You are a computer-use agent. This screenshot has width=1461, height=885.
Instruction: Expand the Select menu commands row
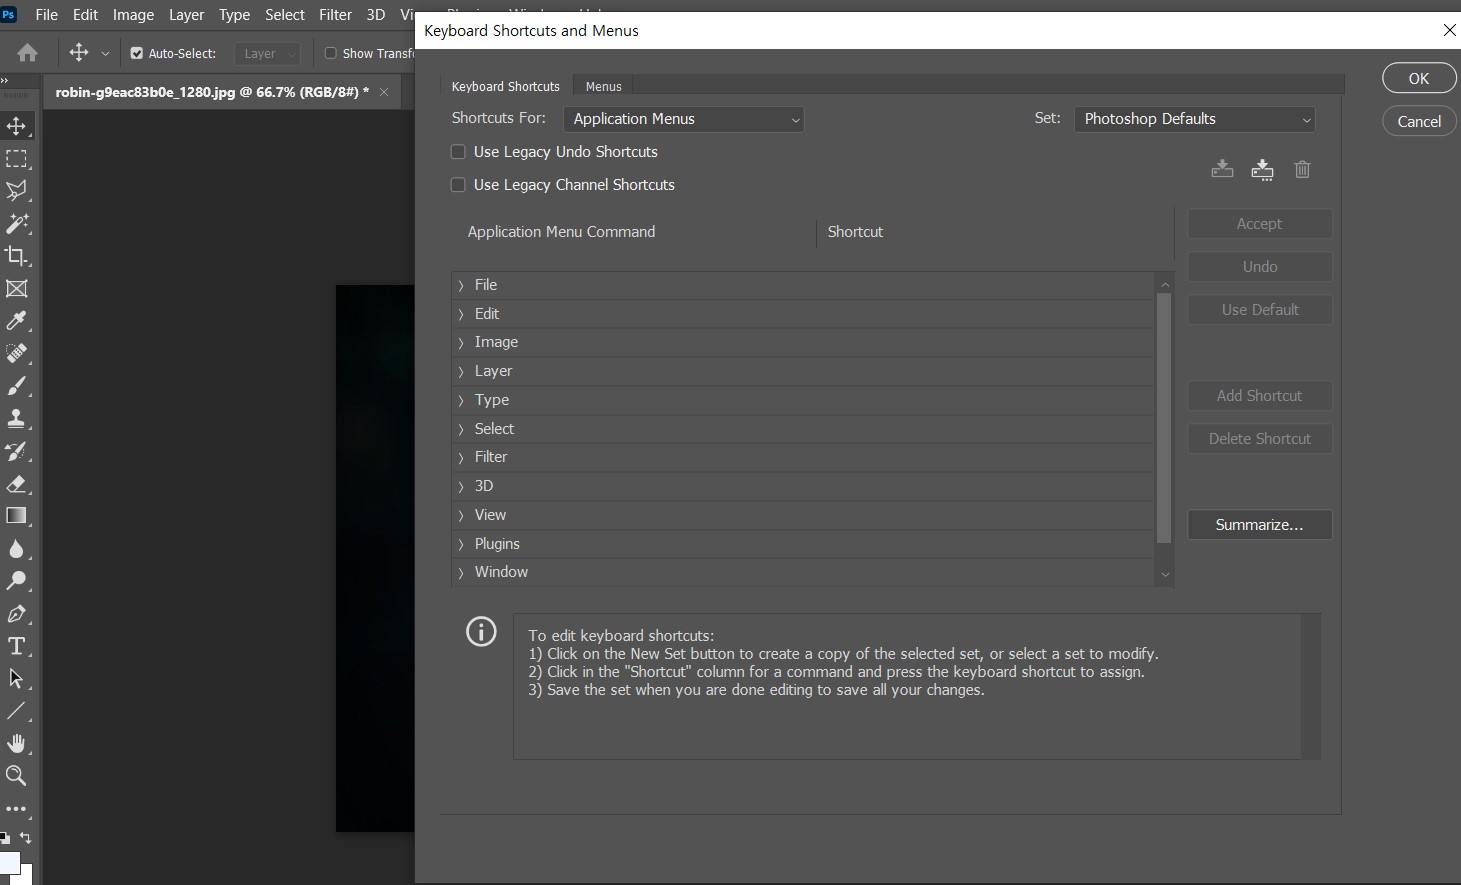802,429
